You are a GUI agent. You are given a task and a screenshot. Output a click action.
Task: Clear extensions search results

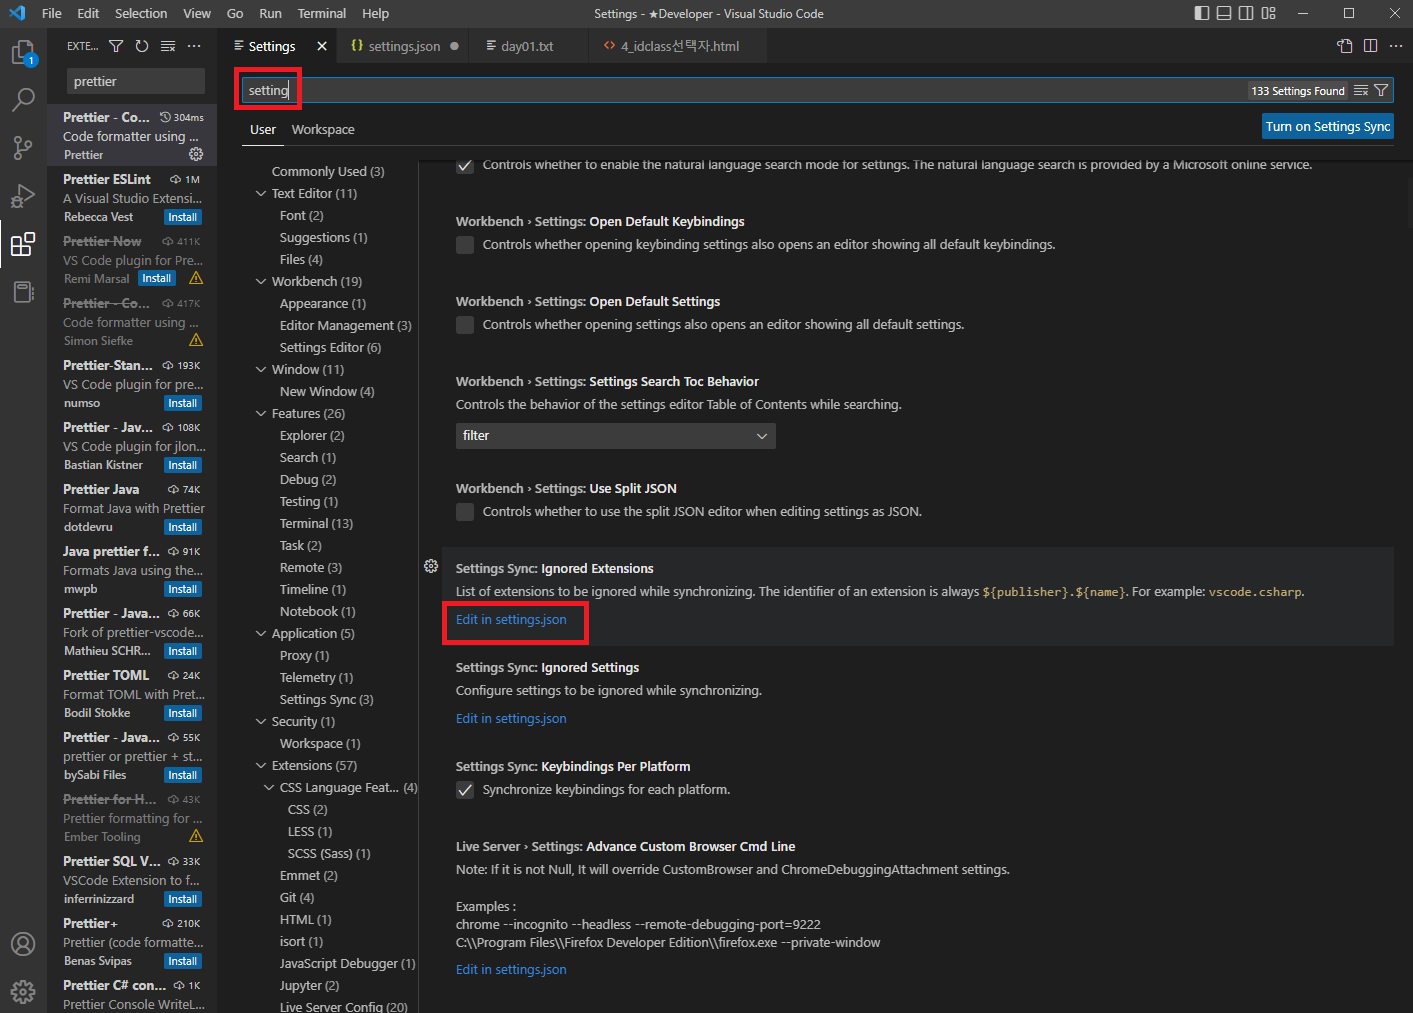(168, 46)
